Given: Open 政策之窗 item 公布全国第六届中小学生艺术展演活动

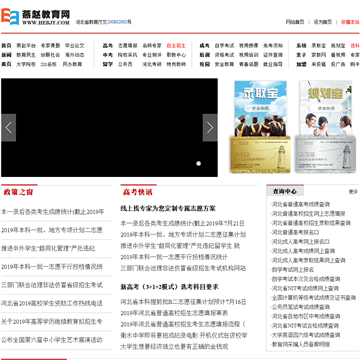Looking at the screenshot, I should coord(52,340).
